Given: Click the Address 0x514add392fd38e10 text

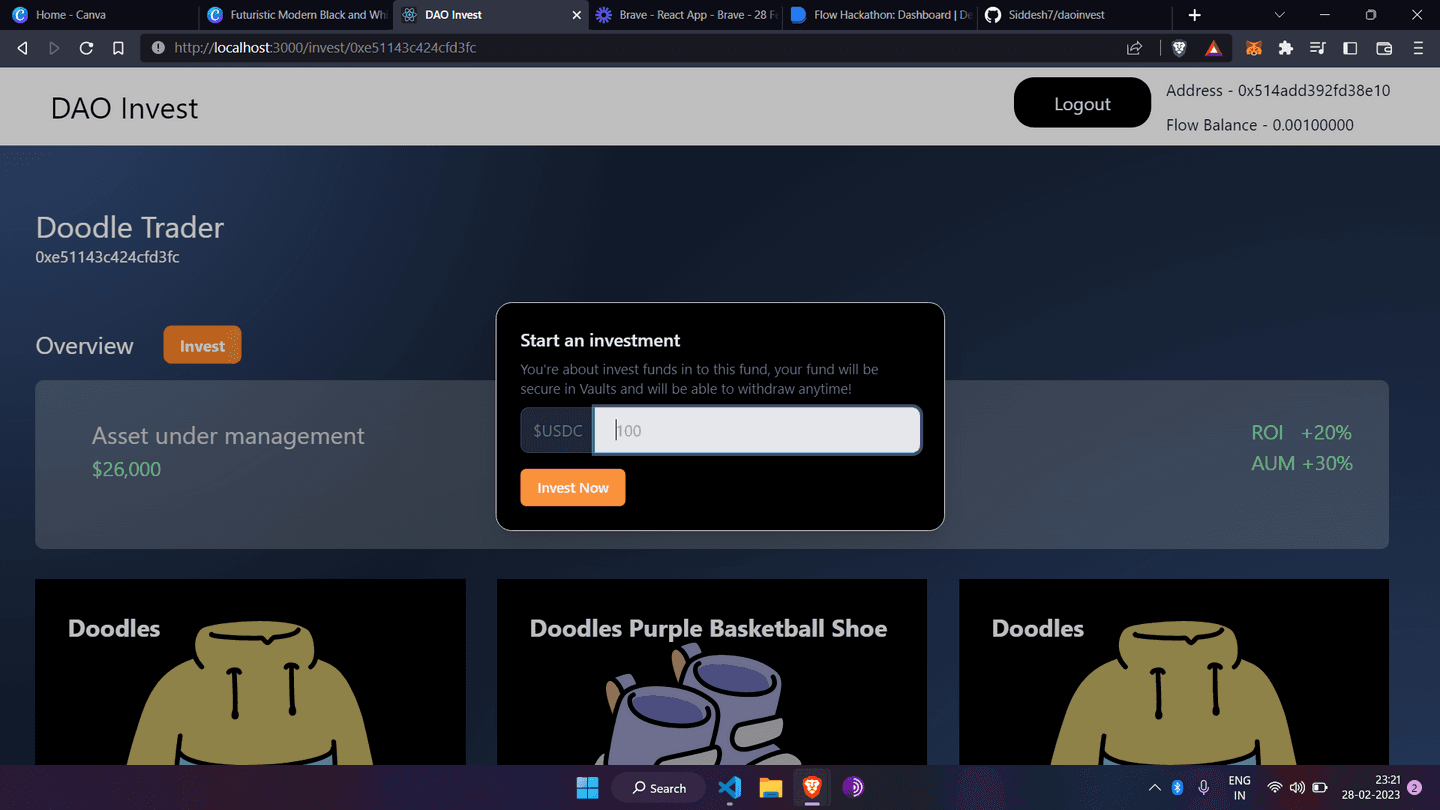Looking at the screenshot, I should (1278, 90).
